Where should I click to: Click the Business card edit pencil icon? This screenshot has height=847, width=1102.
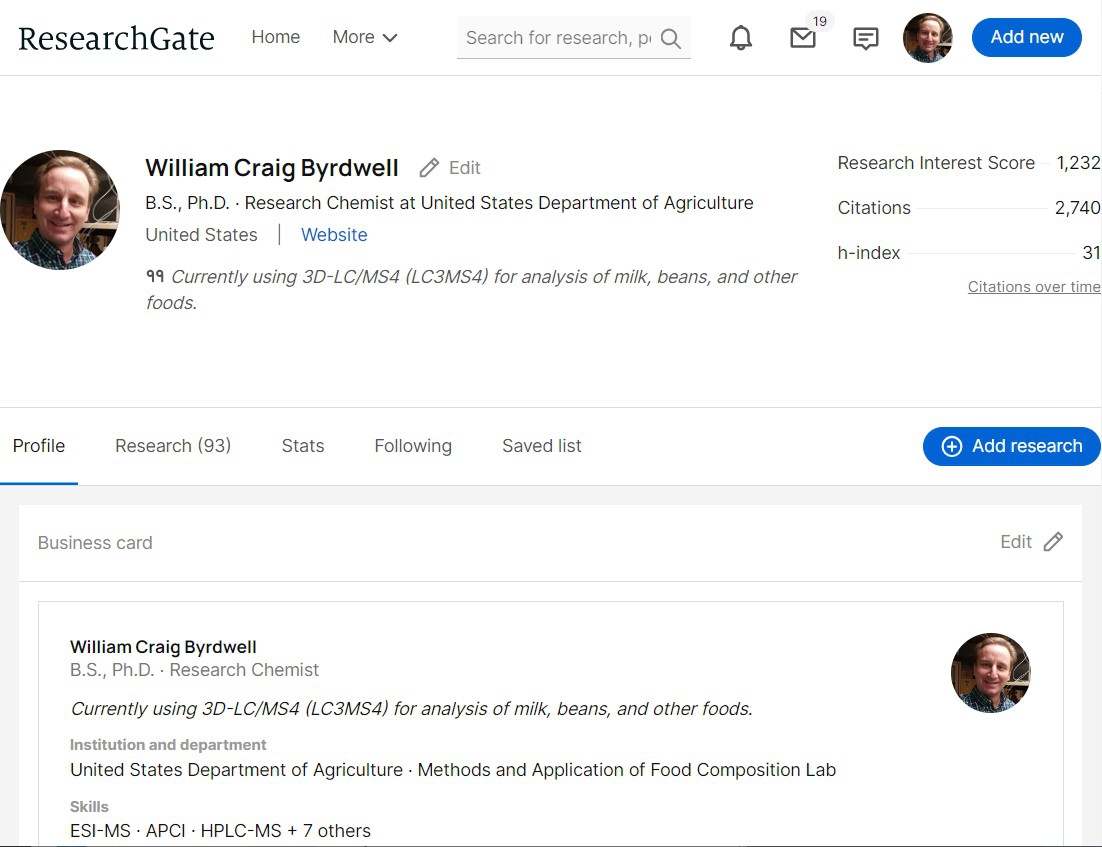(1053, 542)
